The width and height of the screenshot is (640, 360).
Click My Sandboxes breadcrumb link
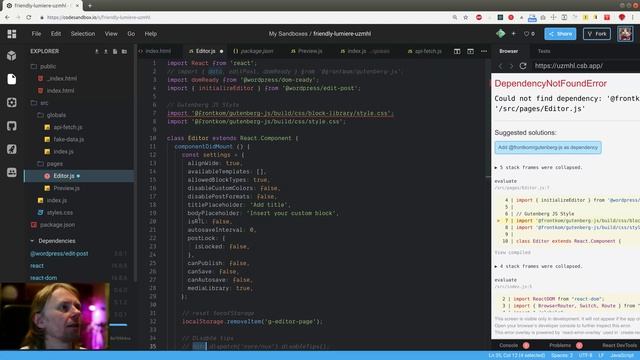coord(288,34)
